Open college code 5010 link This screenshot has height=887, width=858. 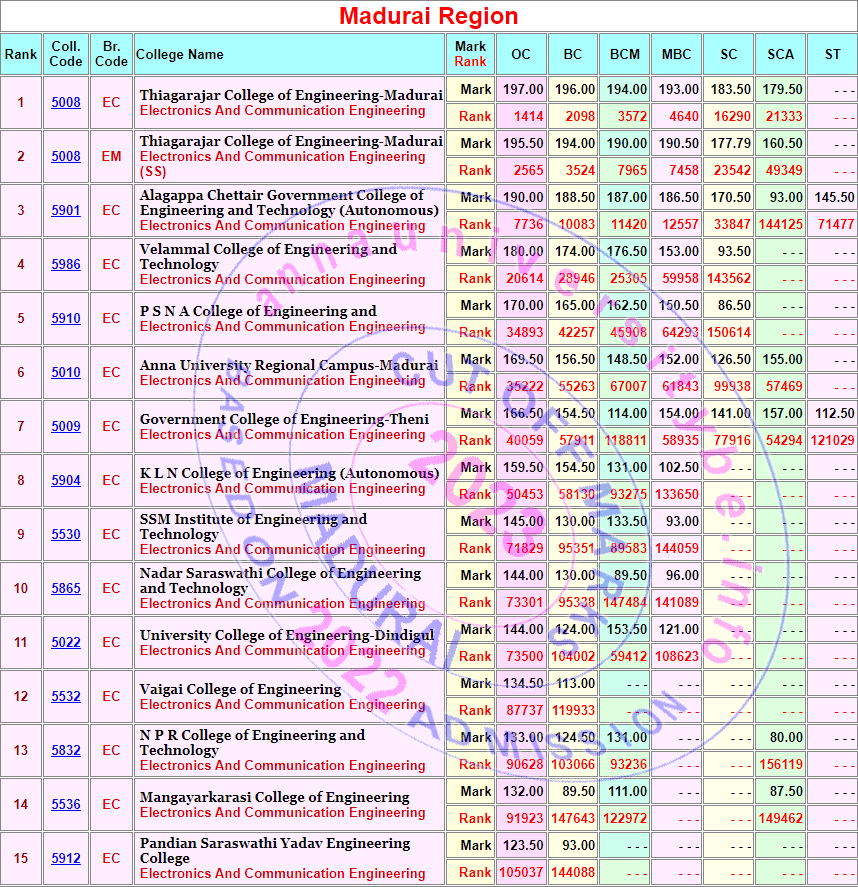[66, 373]
